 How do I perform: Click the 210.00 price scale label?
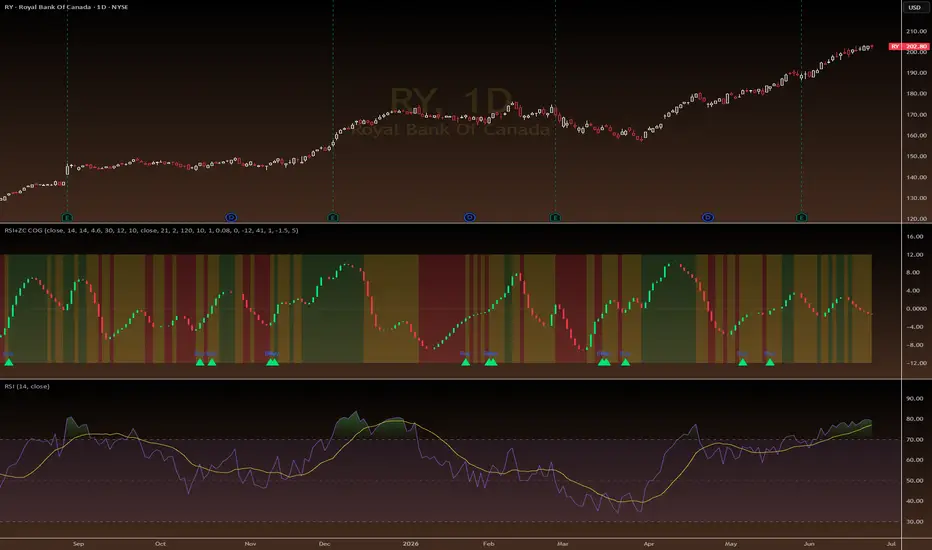point(916,31)
